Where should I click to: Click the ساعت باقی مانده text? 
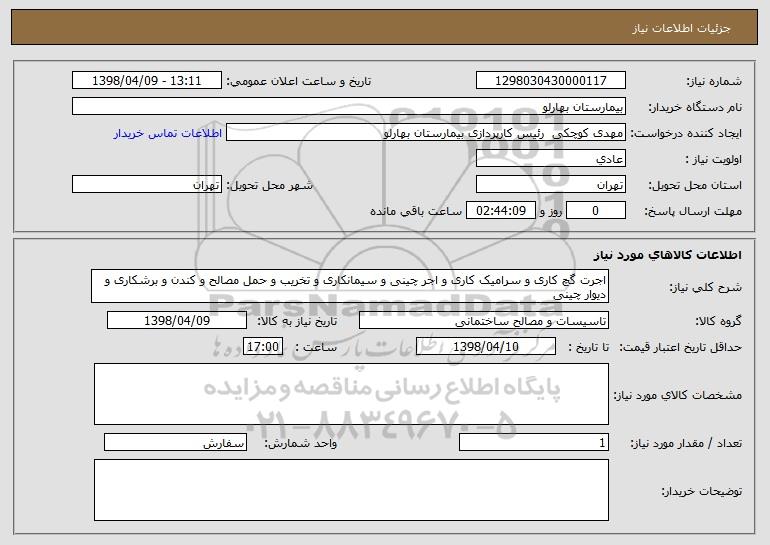(x=415, y=211)
